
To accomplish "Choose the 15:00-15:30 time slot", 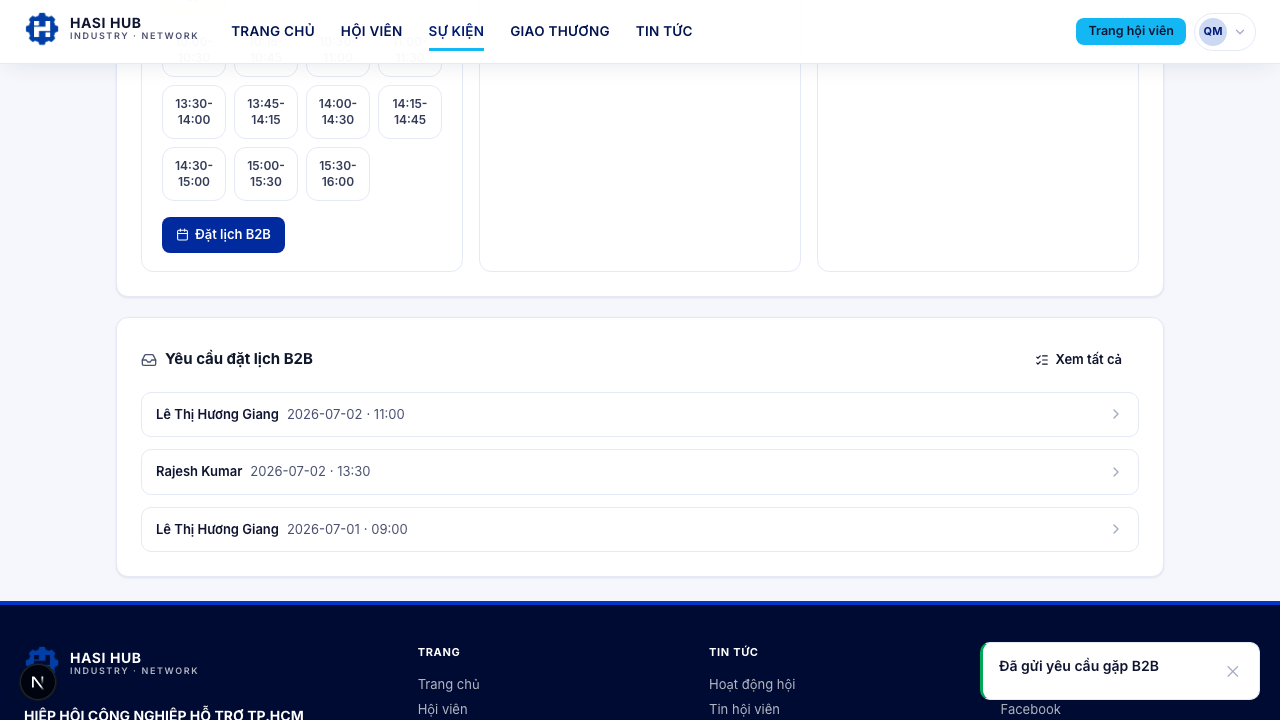I will coord(266,174).
